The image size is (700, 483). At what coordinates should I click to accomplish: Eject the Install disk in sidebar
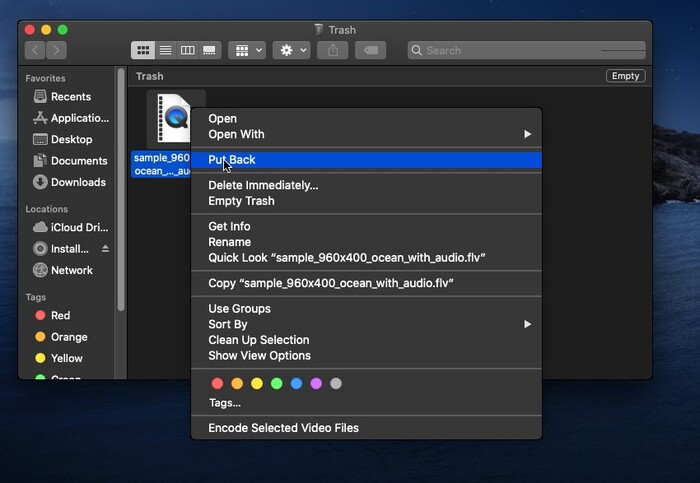point(105,248)
